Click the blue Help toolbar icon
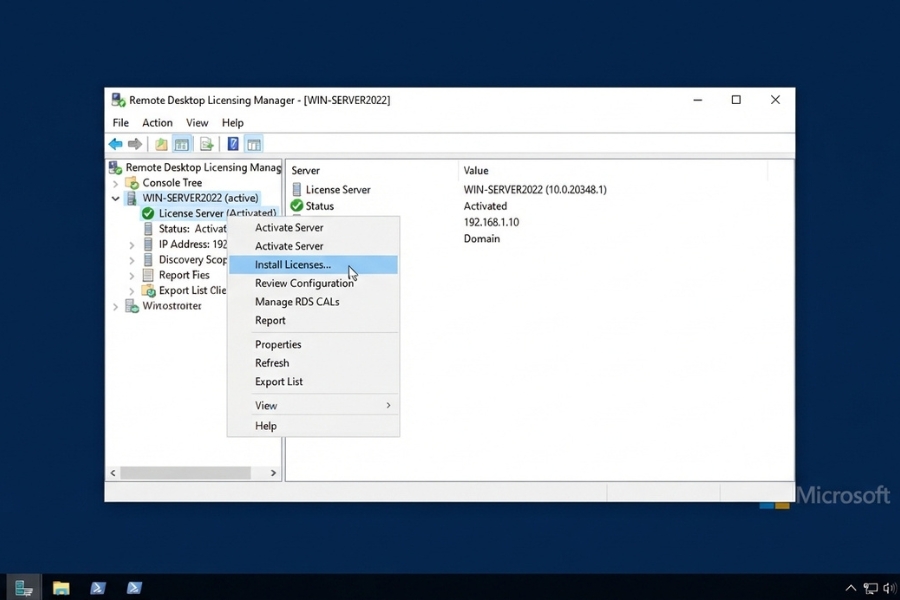Screen dimensions: 900x600 tap(233, 144)
